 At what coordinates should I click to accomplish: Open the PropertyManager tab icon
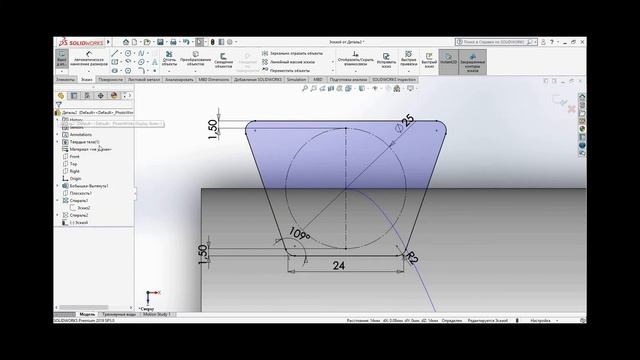pyautogui.click(x=74, y=96)
